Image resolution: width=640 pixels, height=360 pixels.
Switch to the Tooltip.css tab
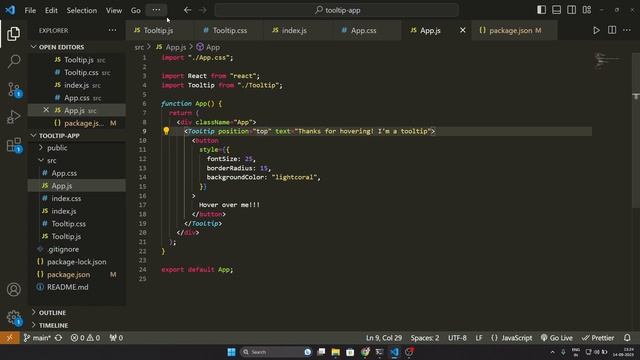point(230,30)
